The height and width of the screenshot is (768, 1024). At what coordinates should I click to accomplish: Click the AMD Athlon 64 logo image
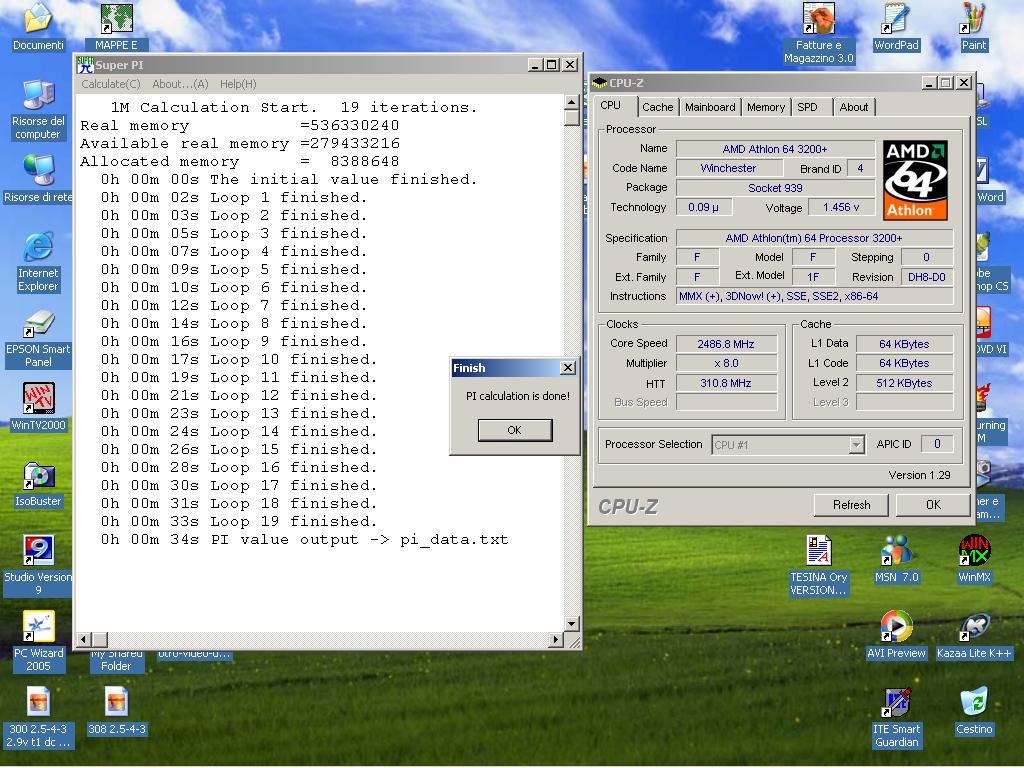point(915,180)
